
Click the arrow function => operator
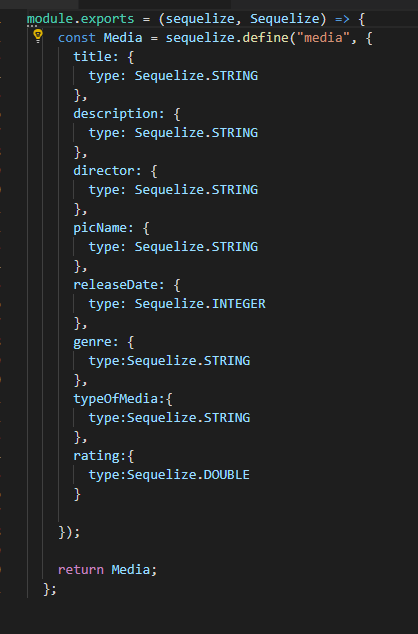click(342, 19)
